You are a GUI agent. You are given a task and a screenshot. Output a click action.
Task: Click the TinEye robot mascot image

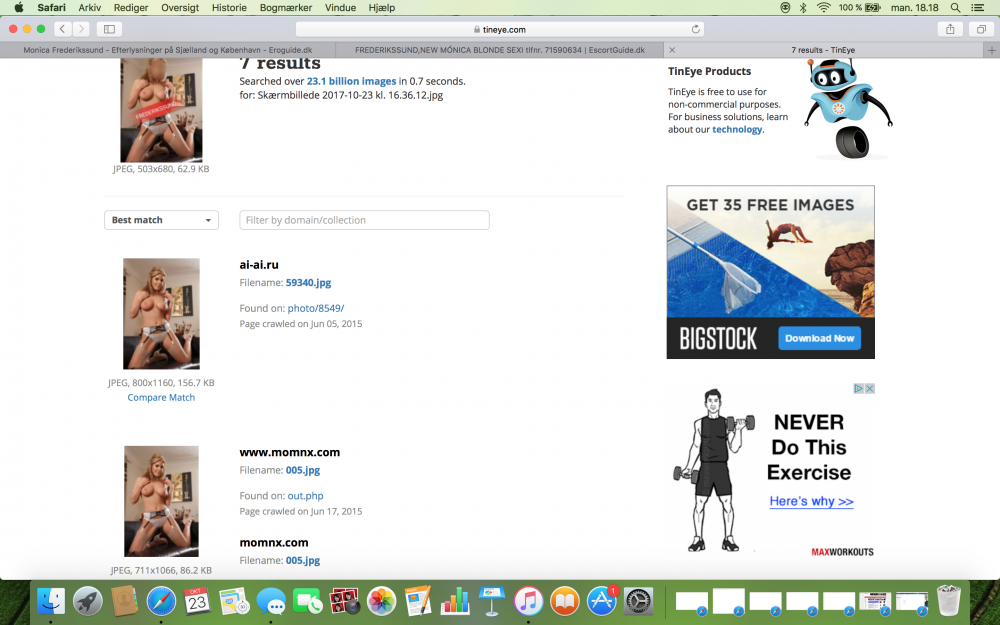pyautogui.click(x=848, y=108)
